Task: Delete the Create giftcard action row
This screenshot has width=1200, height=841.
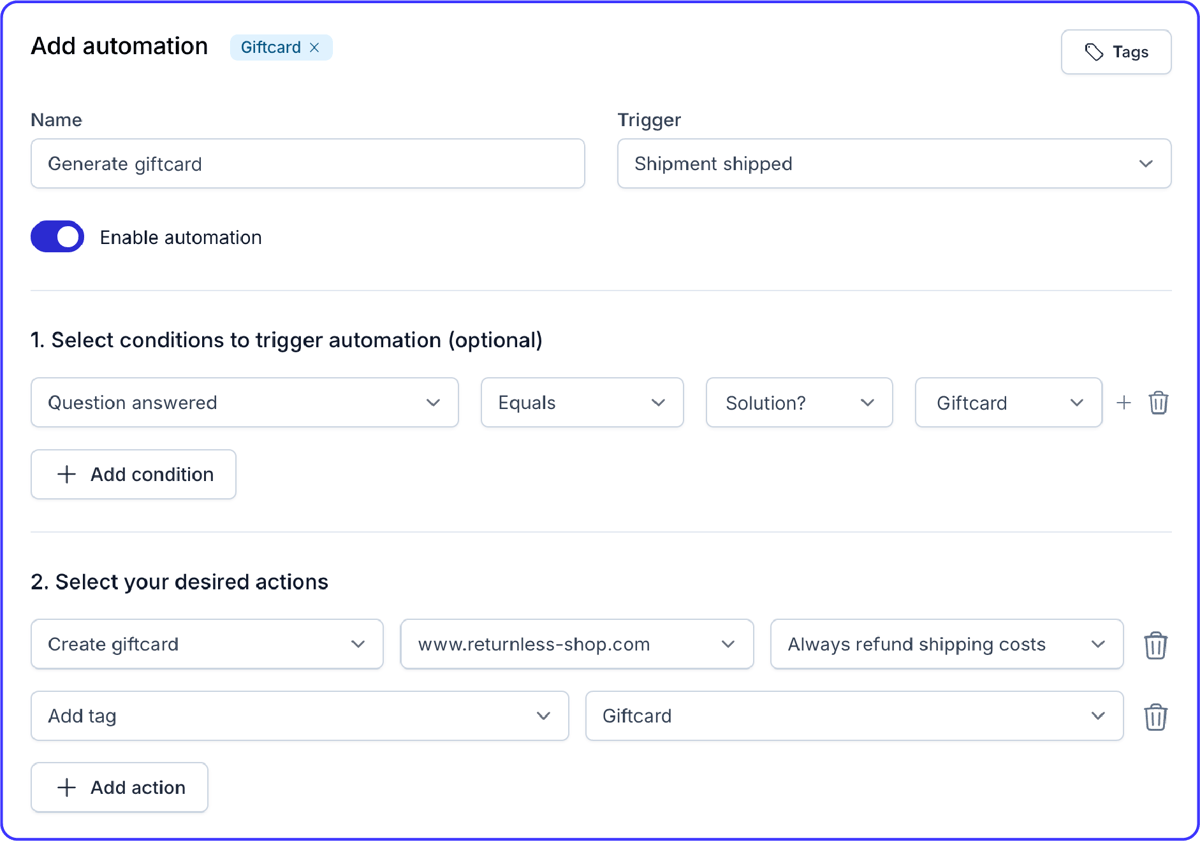Action: pyautogui.click(x=1156, y=645)
